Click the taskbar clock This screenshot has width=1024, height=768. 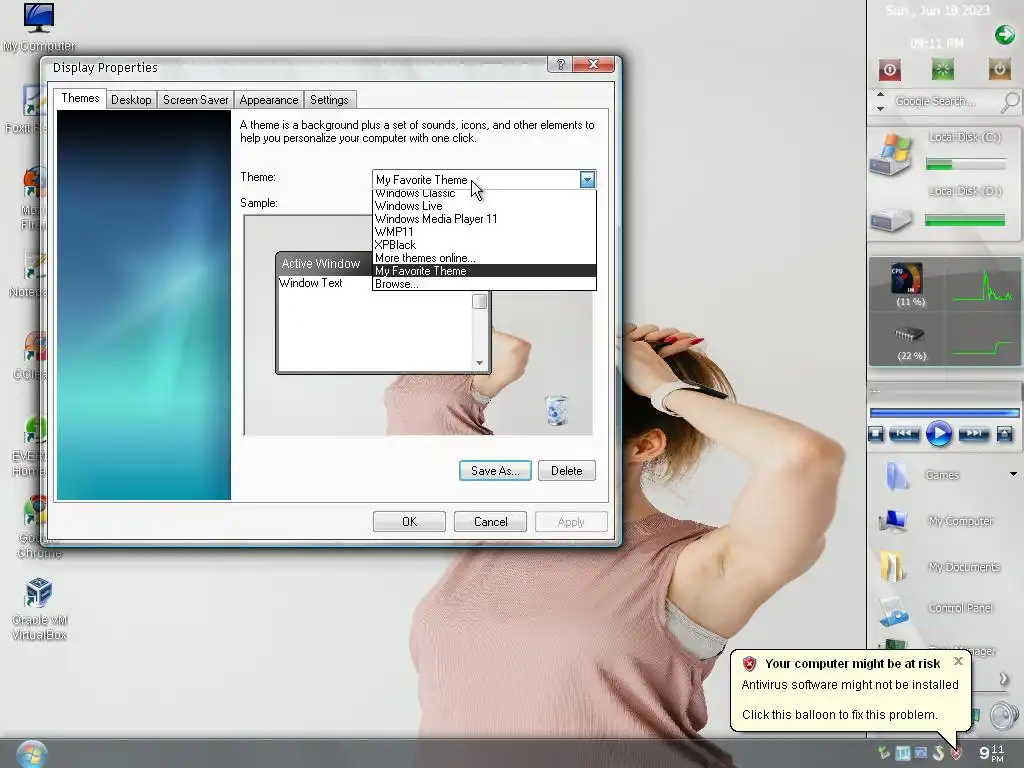991,753
